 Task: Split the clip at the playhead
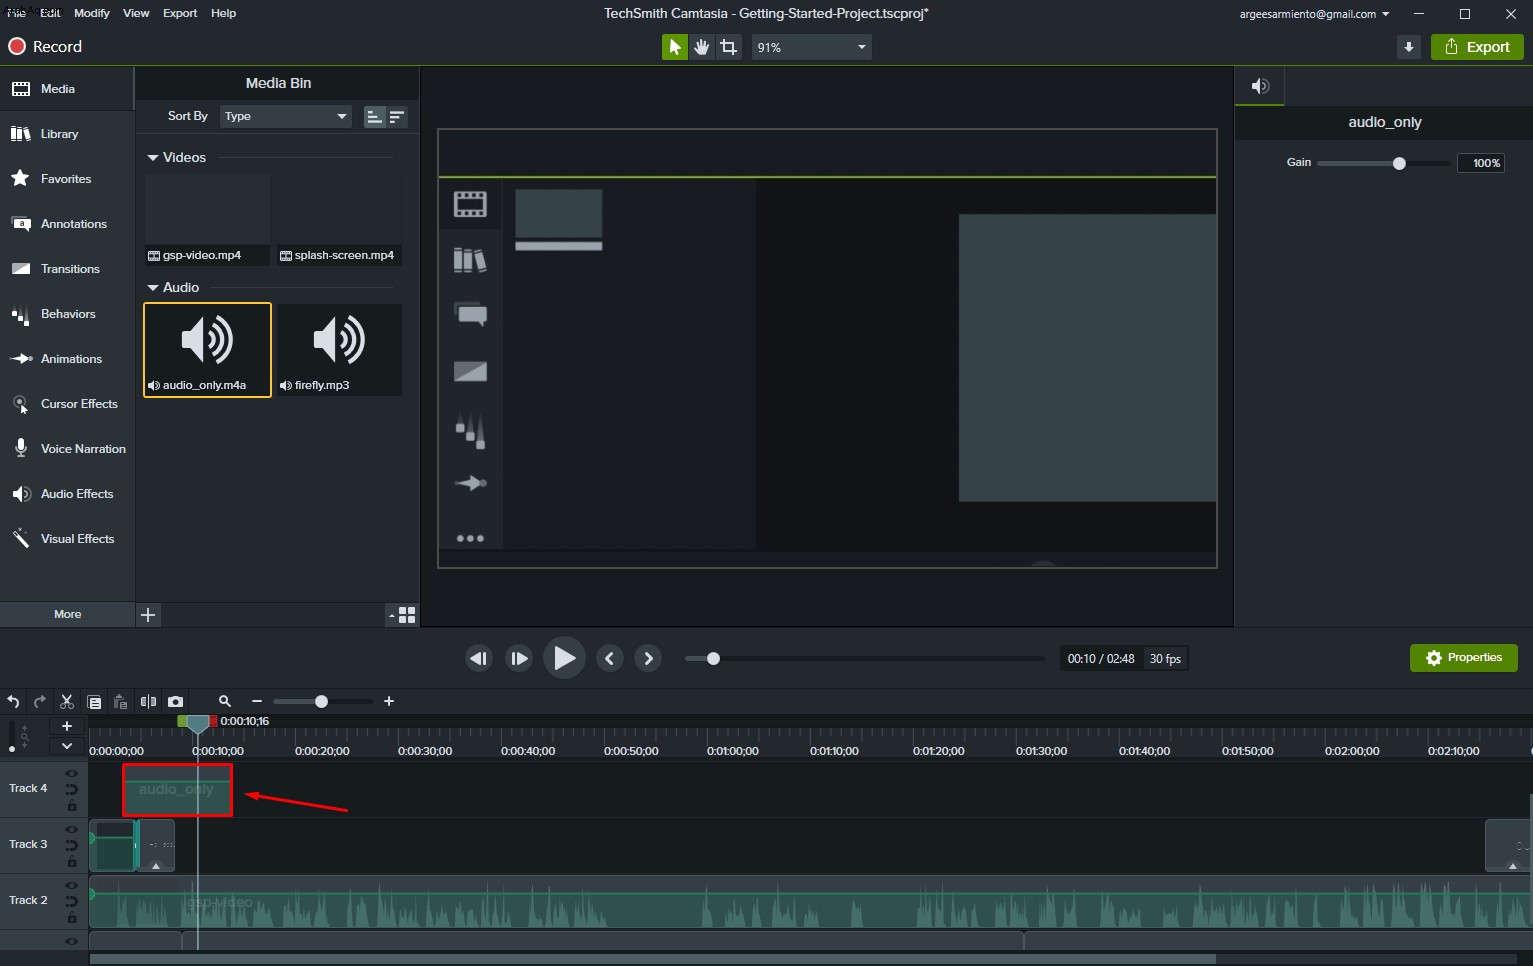[148, 702]
